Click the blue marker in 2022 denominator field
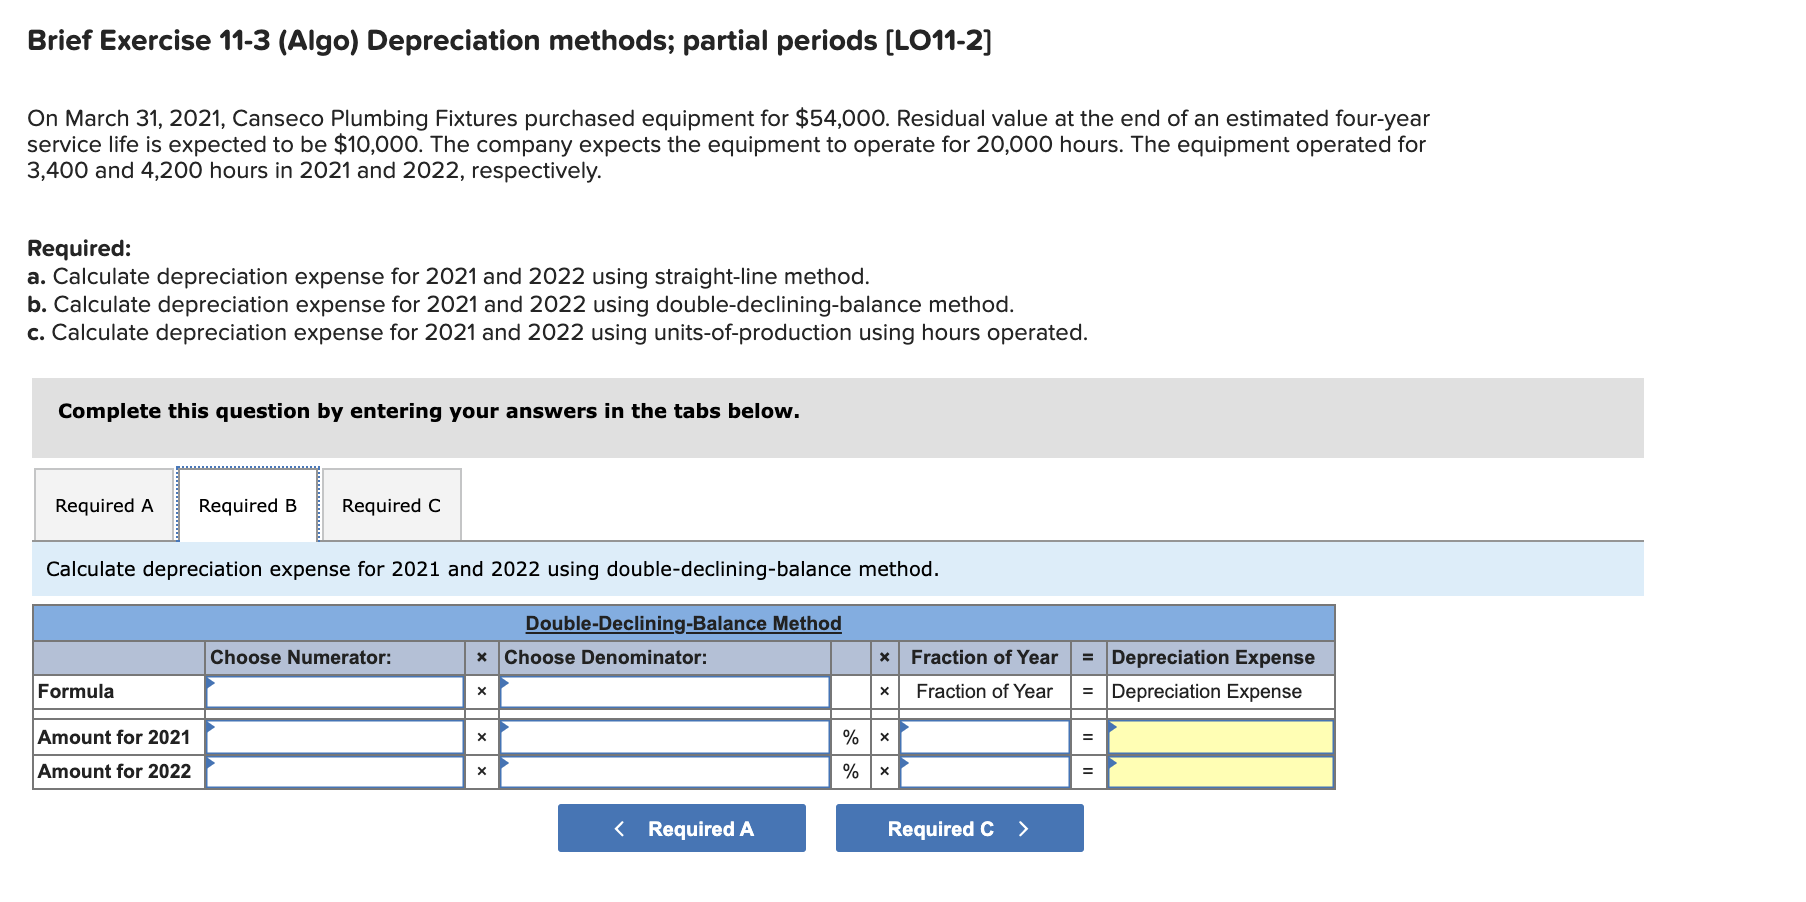 (x=506, y=765)
